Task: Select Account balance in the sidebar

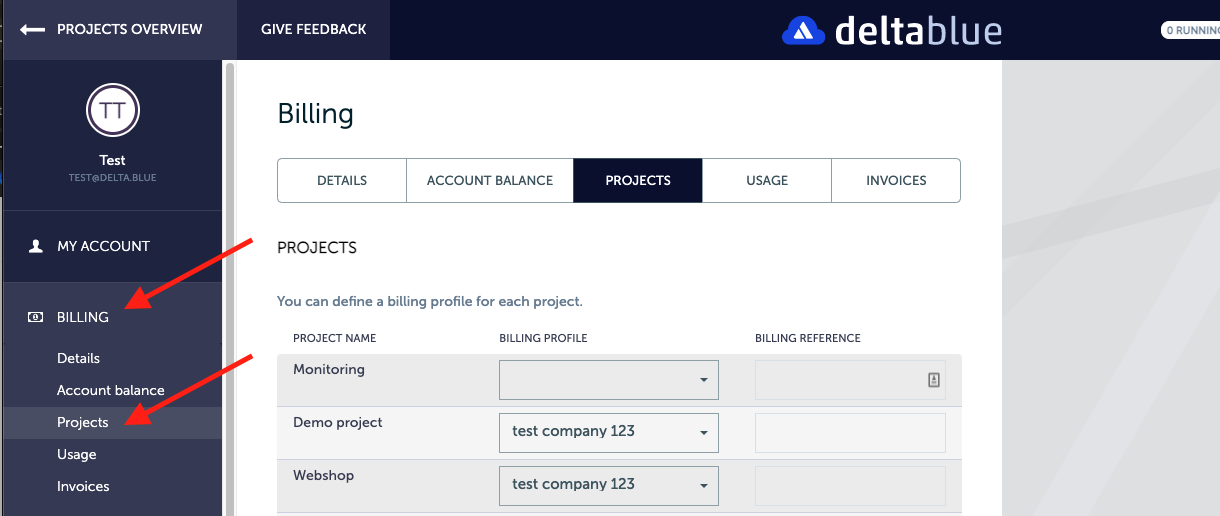Action: click(111, 390)
